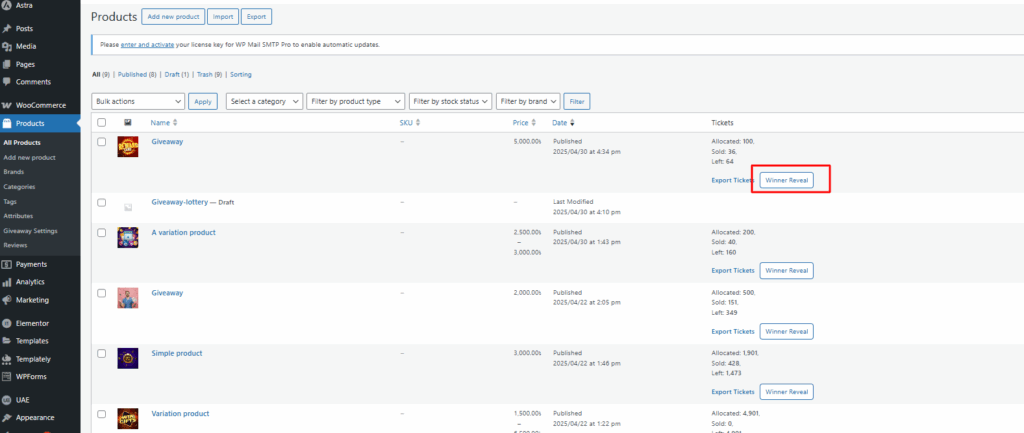Open Giveaway Settings in Products submenu
The image size is (1024, 433).
click(30, 231)
